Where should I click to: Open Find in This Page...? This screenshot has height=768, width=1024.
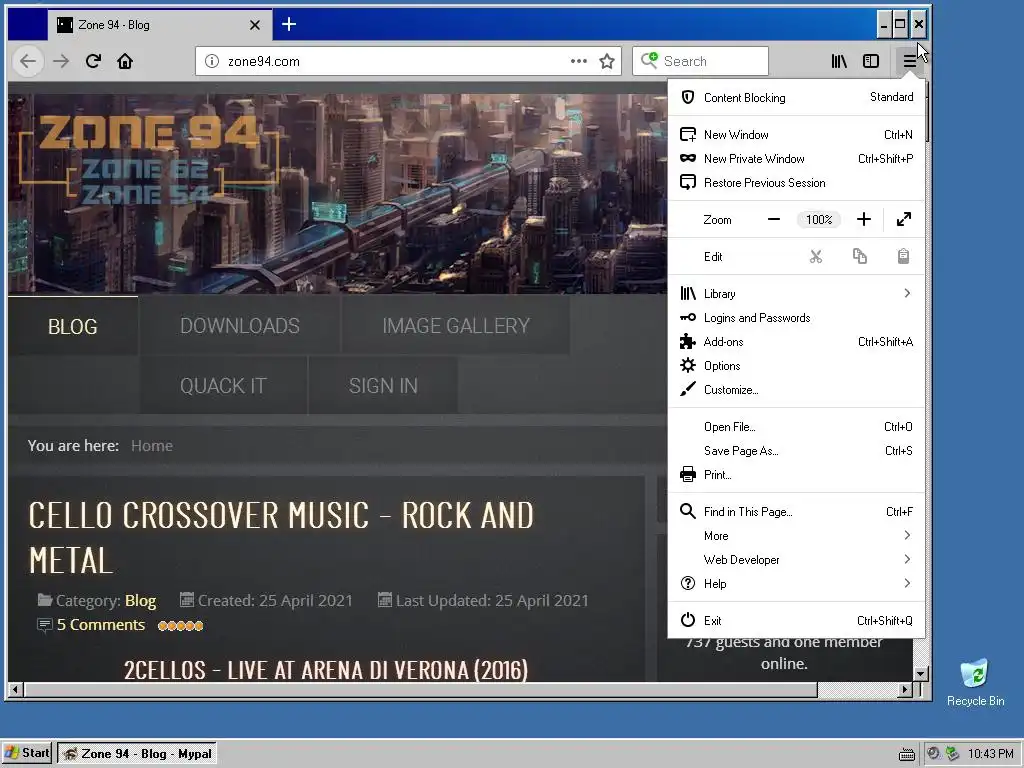point(796,512)
